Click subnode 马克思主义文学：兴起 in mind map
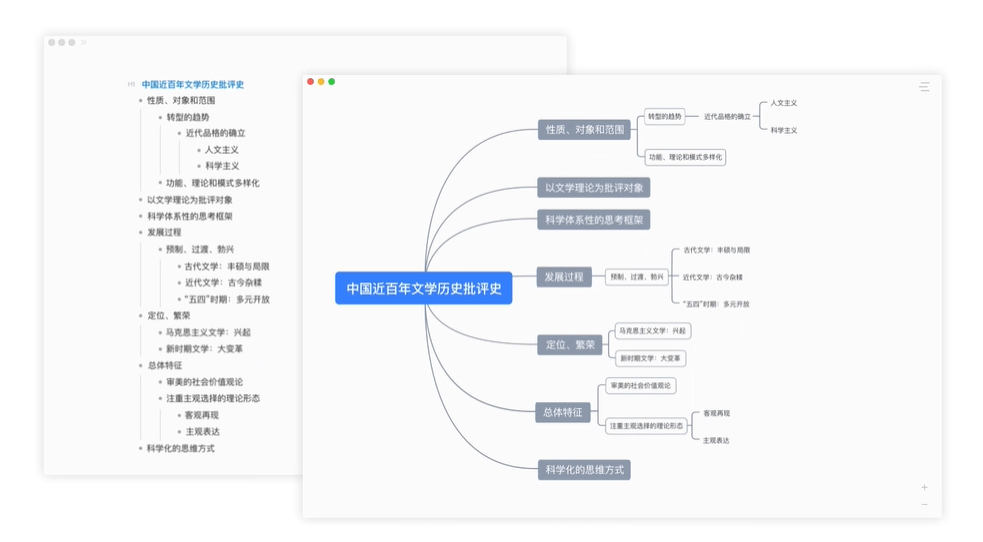This screenshot has height=542, width=983. coord(653,331)
